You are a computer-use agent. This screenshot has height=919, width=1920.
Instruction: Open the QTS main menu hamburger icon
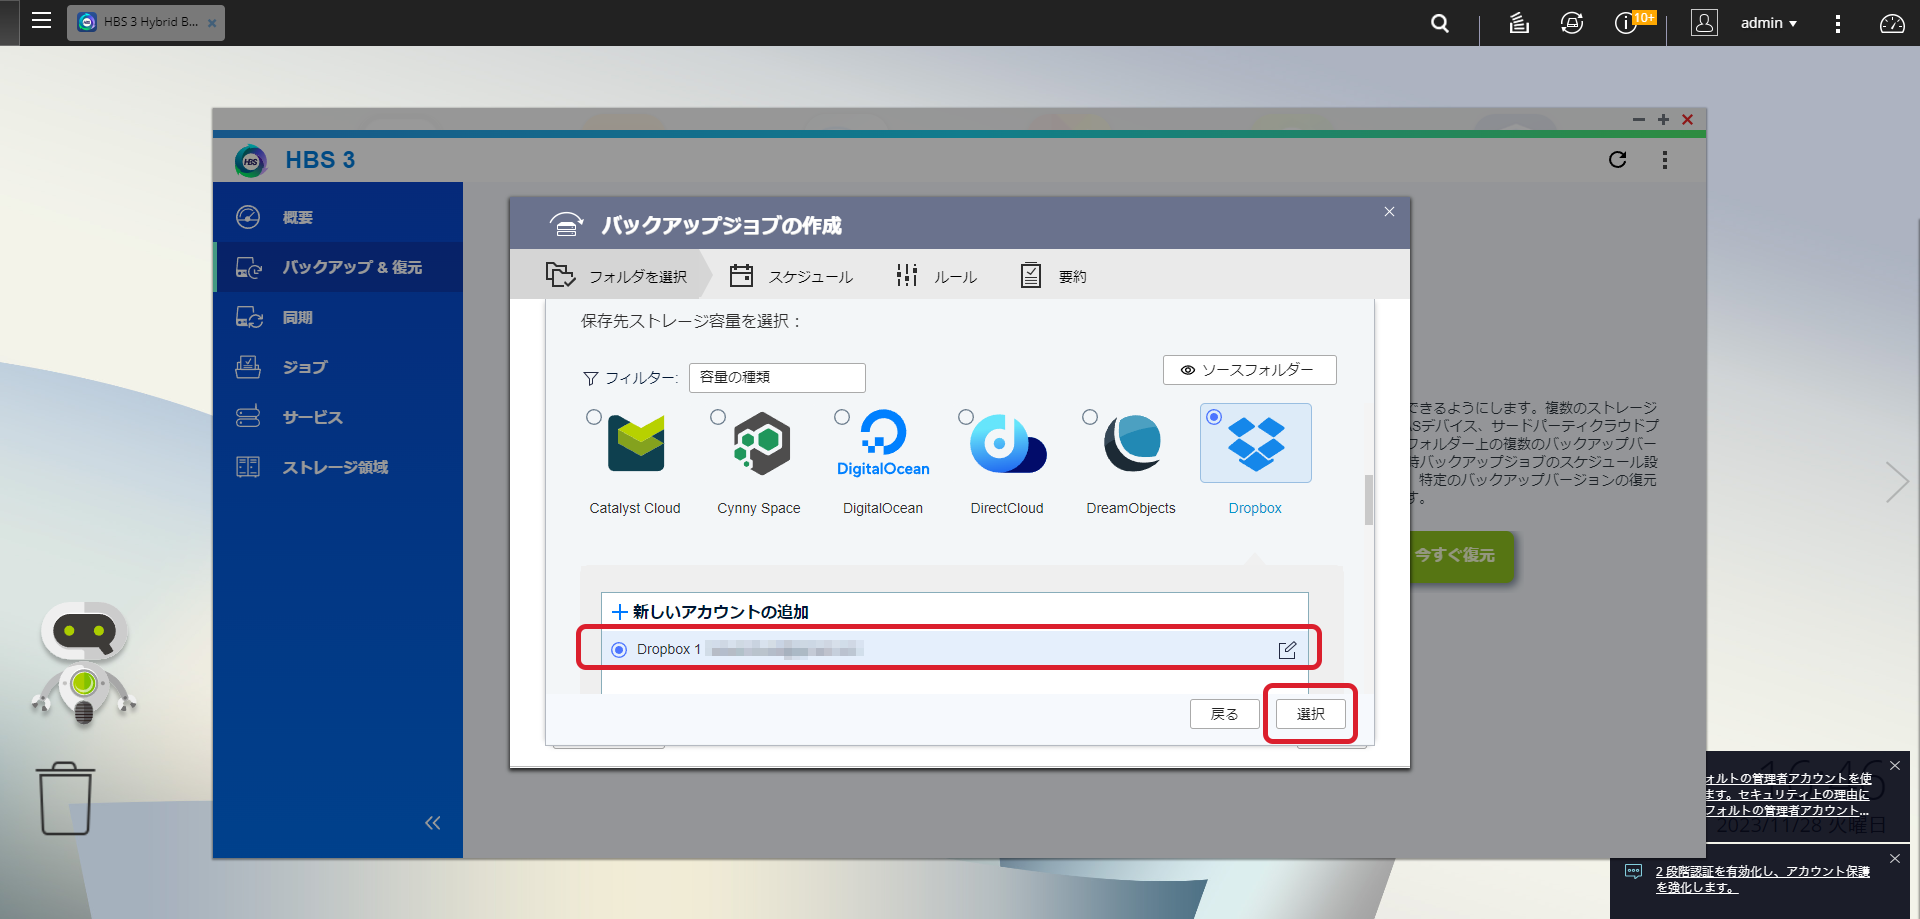pos(41,21)
